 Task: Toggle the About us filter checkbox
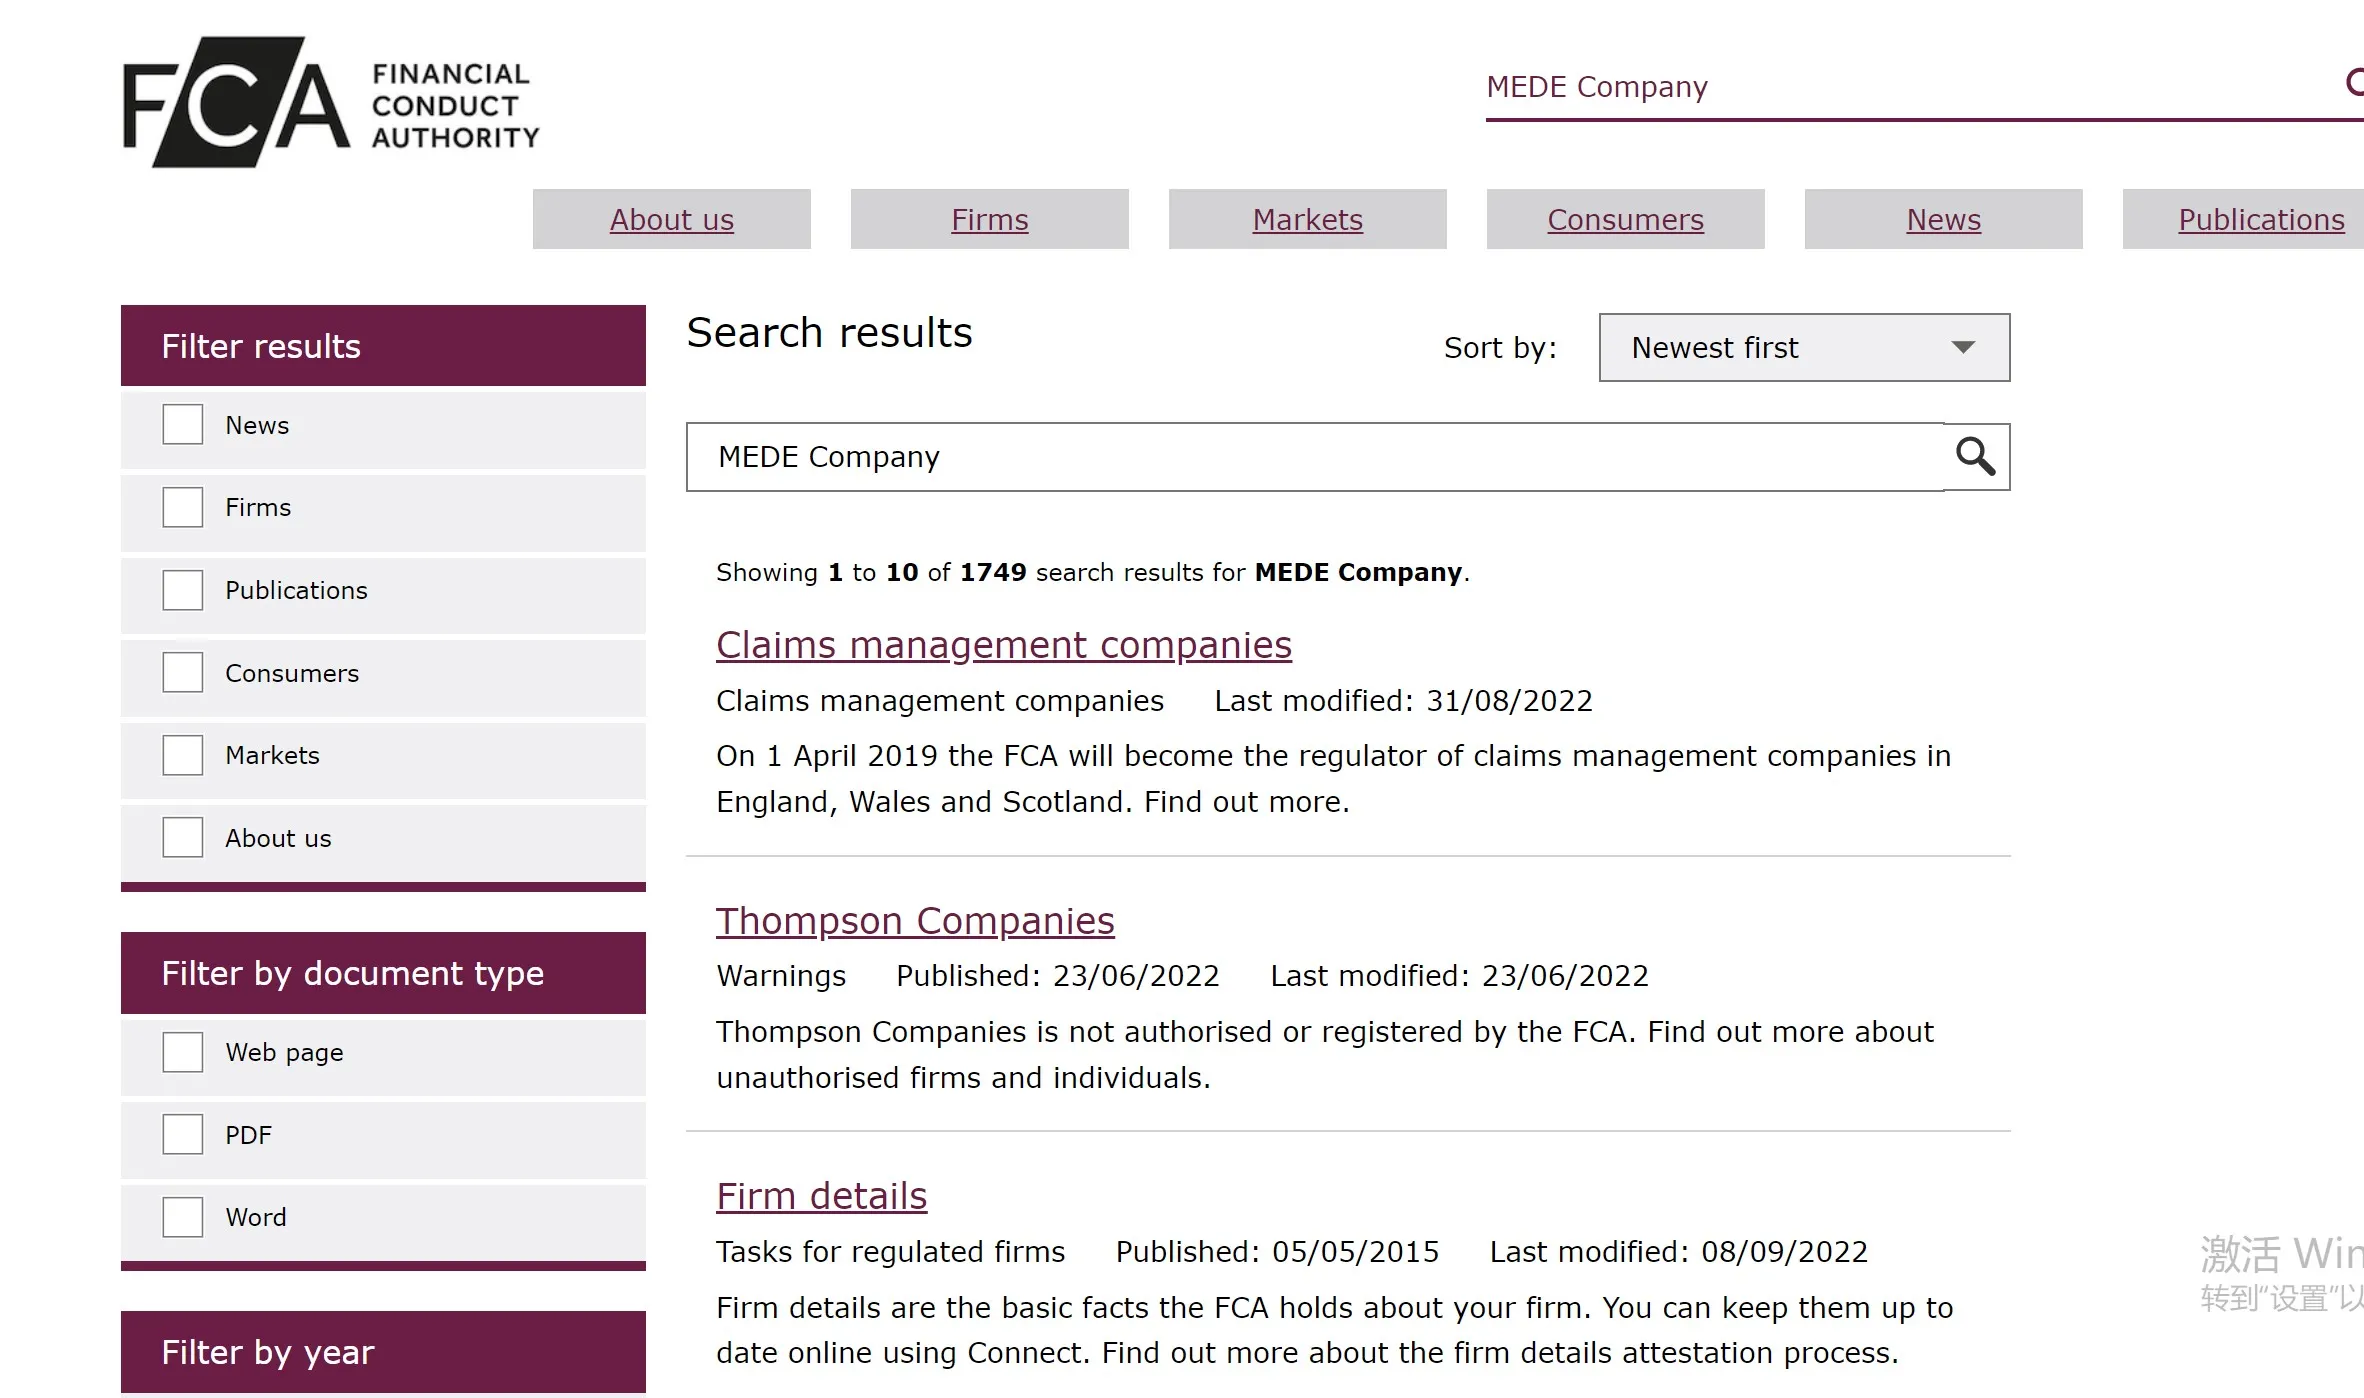tap(183, 838)
